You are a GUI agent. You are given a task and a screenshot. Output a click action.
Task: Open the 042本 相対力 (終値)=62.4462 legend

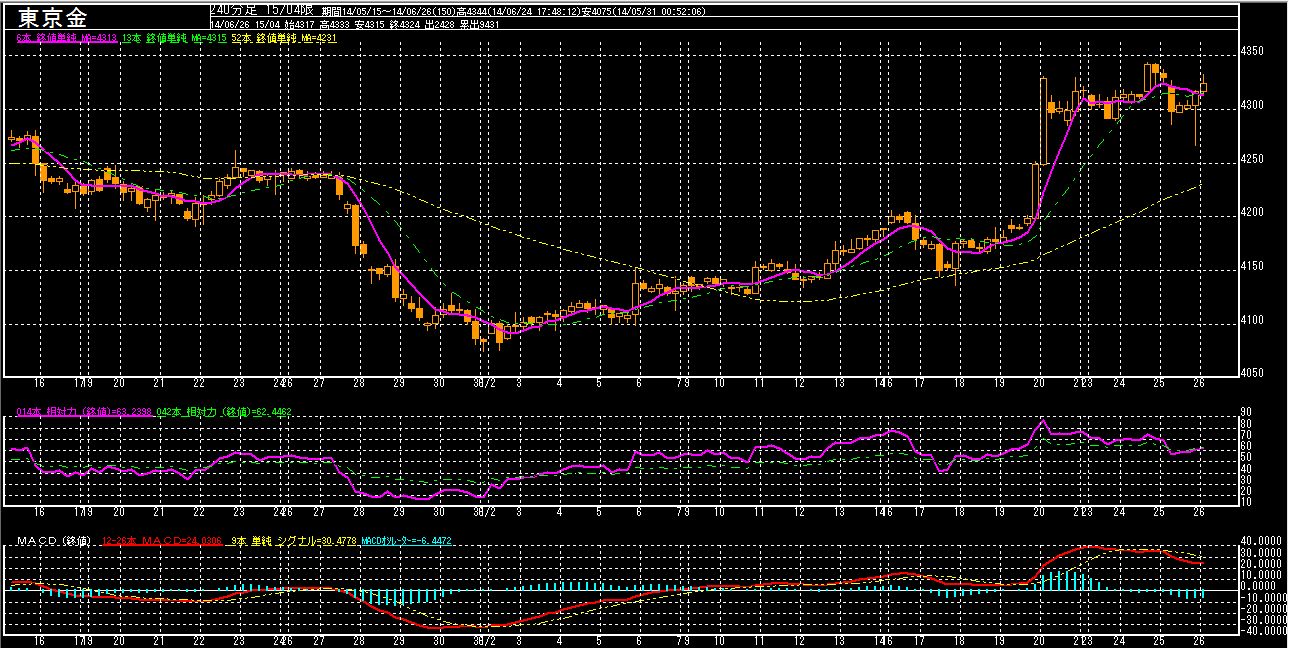(224, 412)
